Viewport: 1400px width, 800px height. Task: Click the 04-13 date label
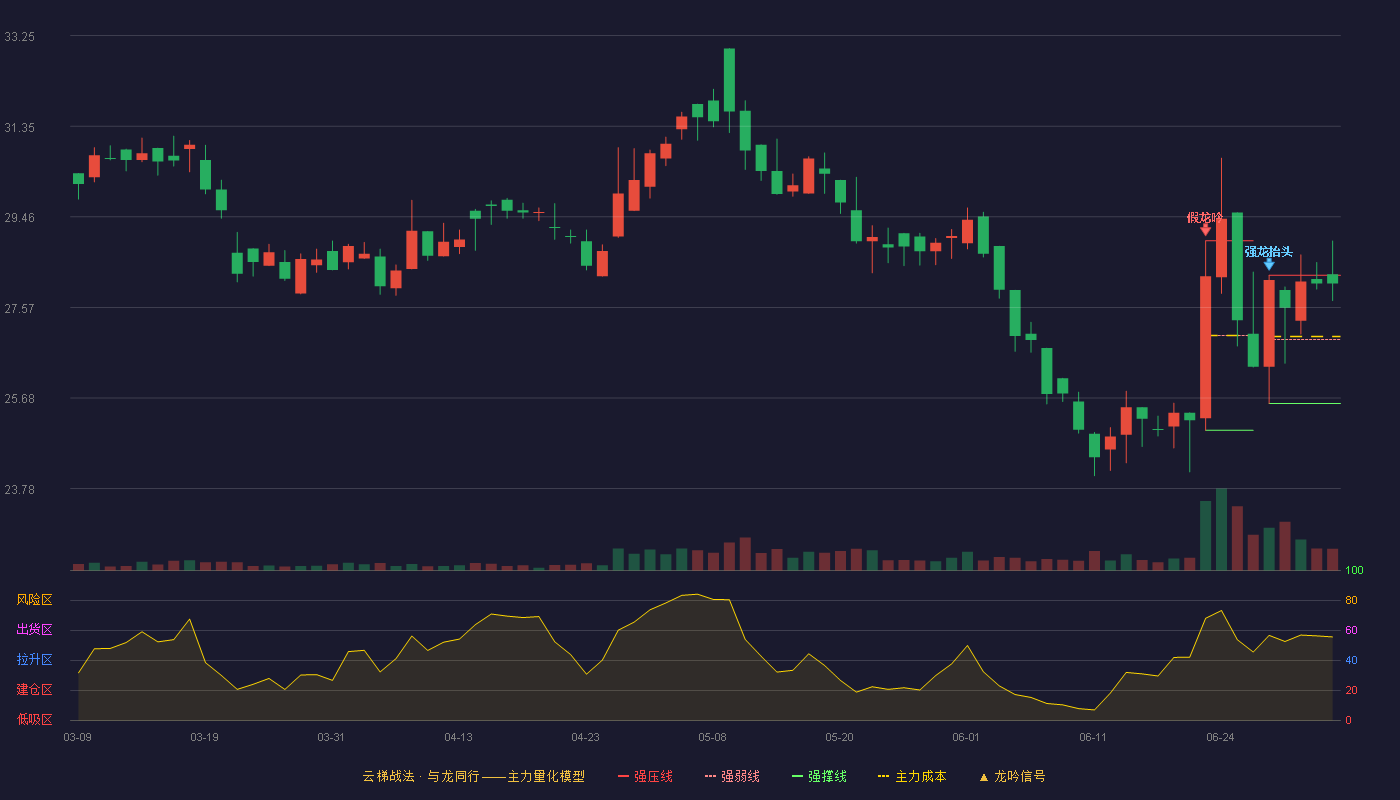click(459, 737)
